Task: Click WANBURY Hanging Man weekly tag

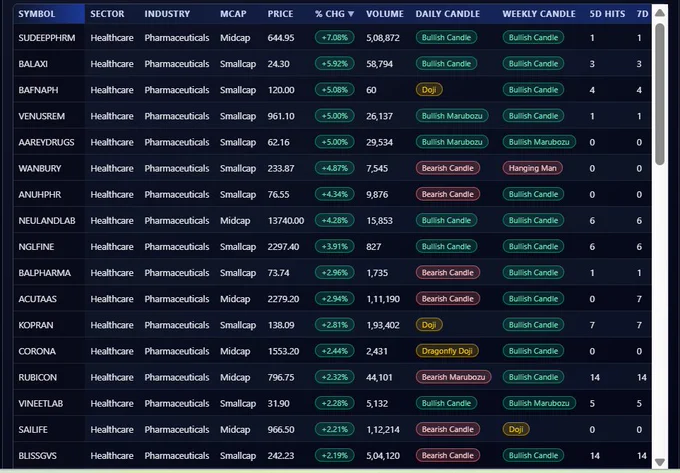Action: tap(533, 168)
